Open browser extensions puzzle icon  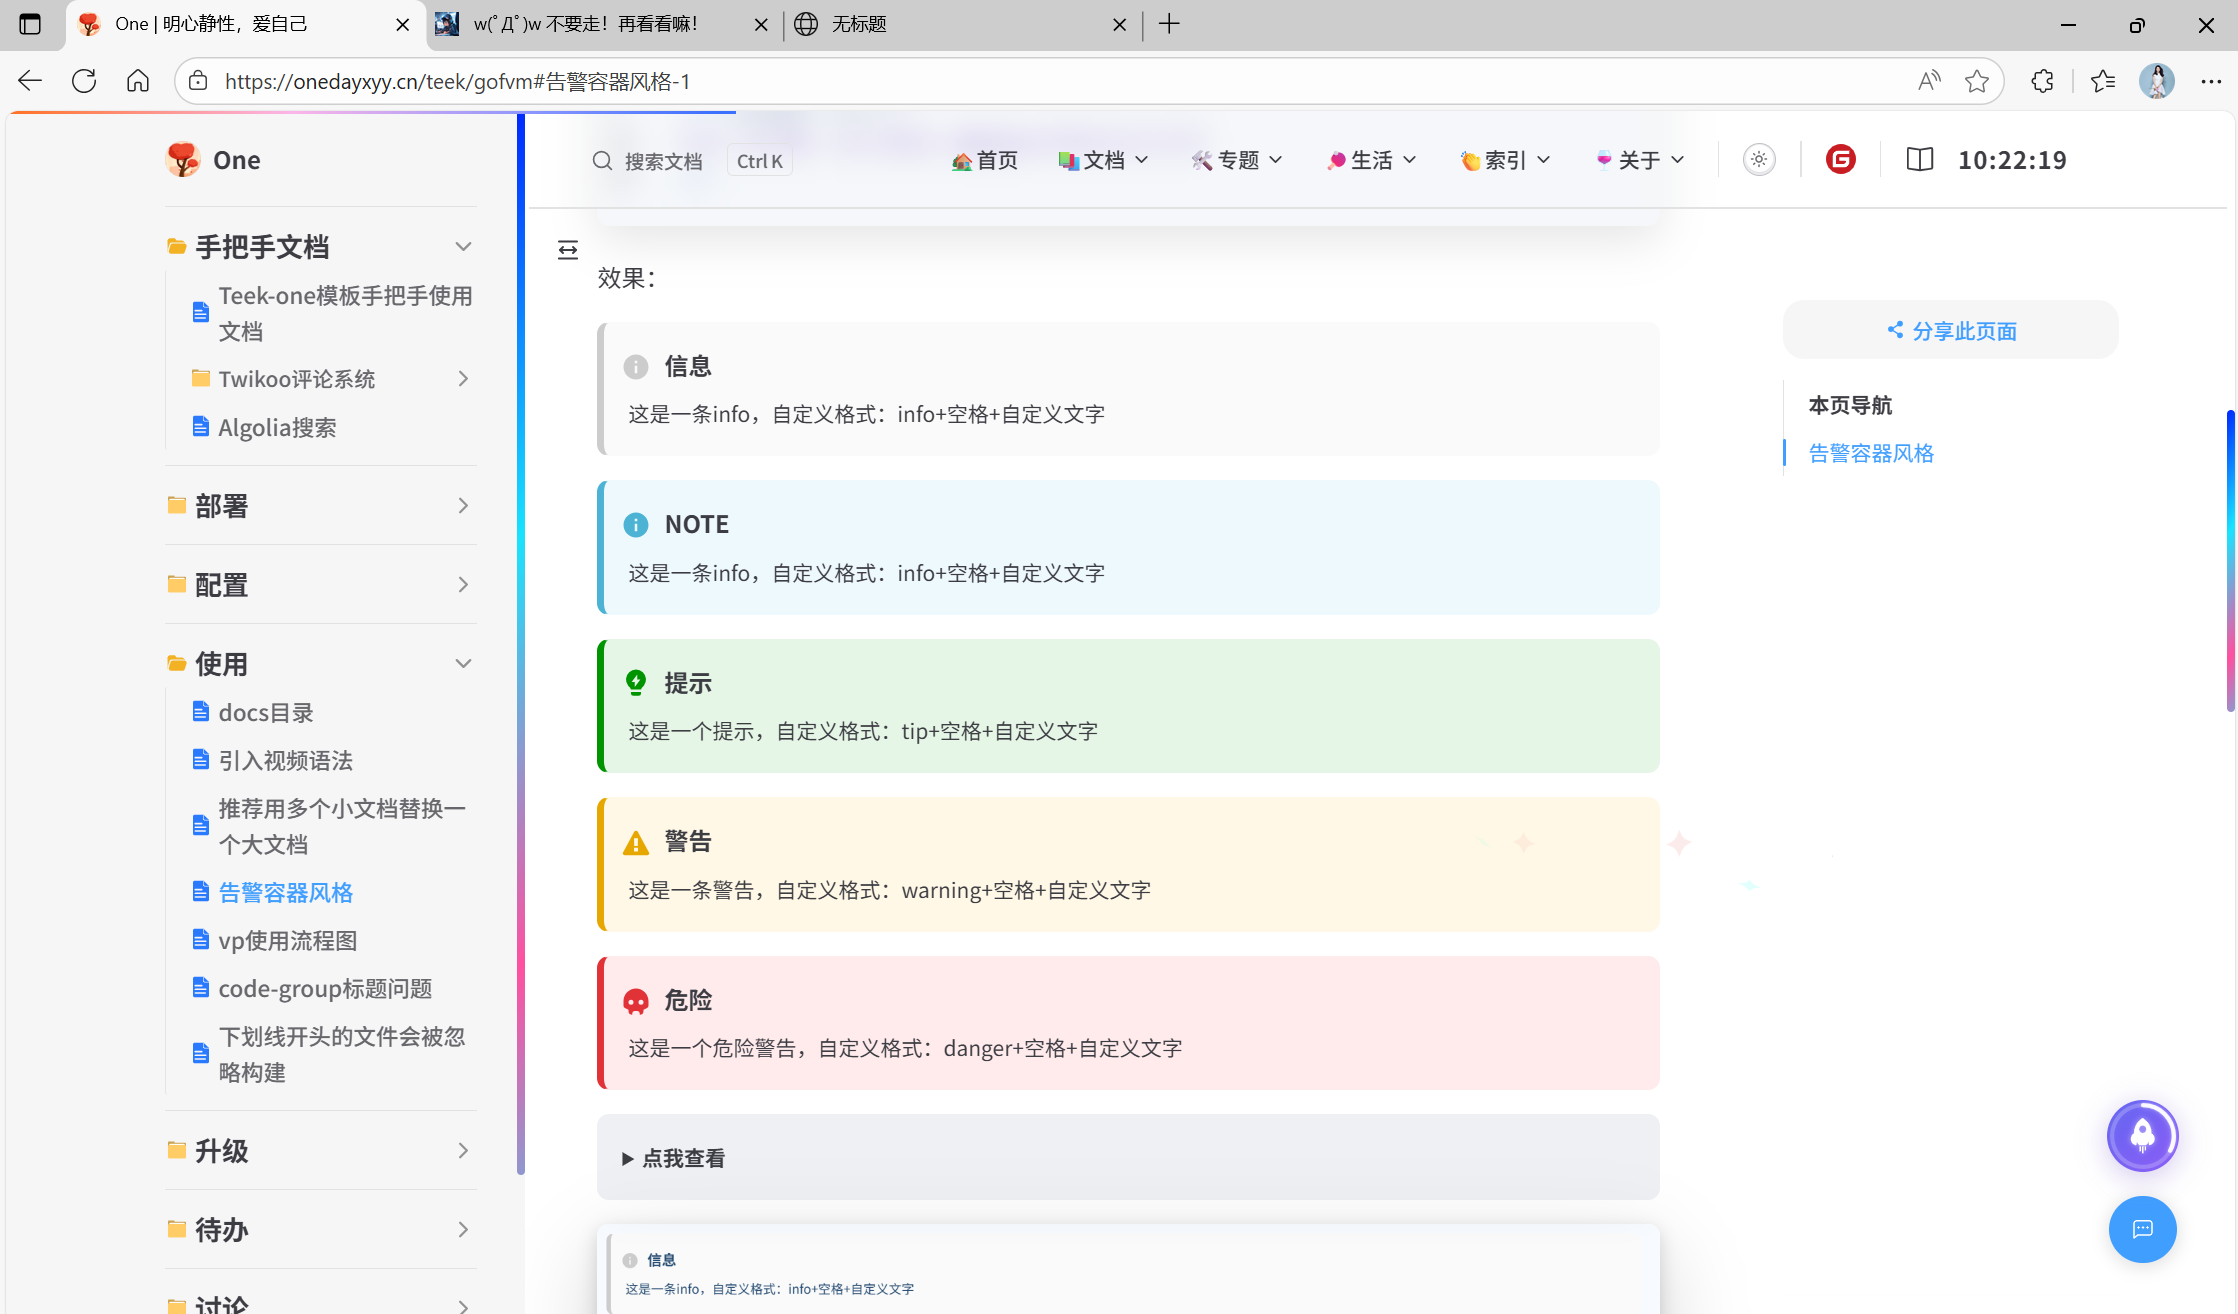(x=2042, y=81)
